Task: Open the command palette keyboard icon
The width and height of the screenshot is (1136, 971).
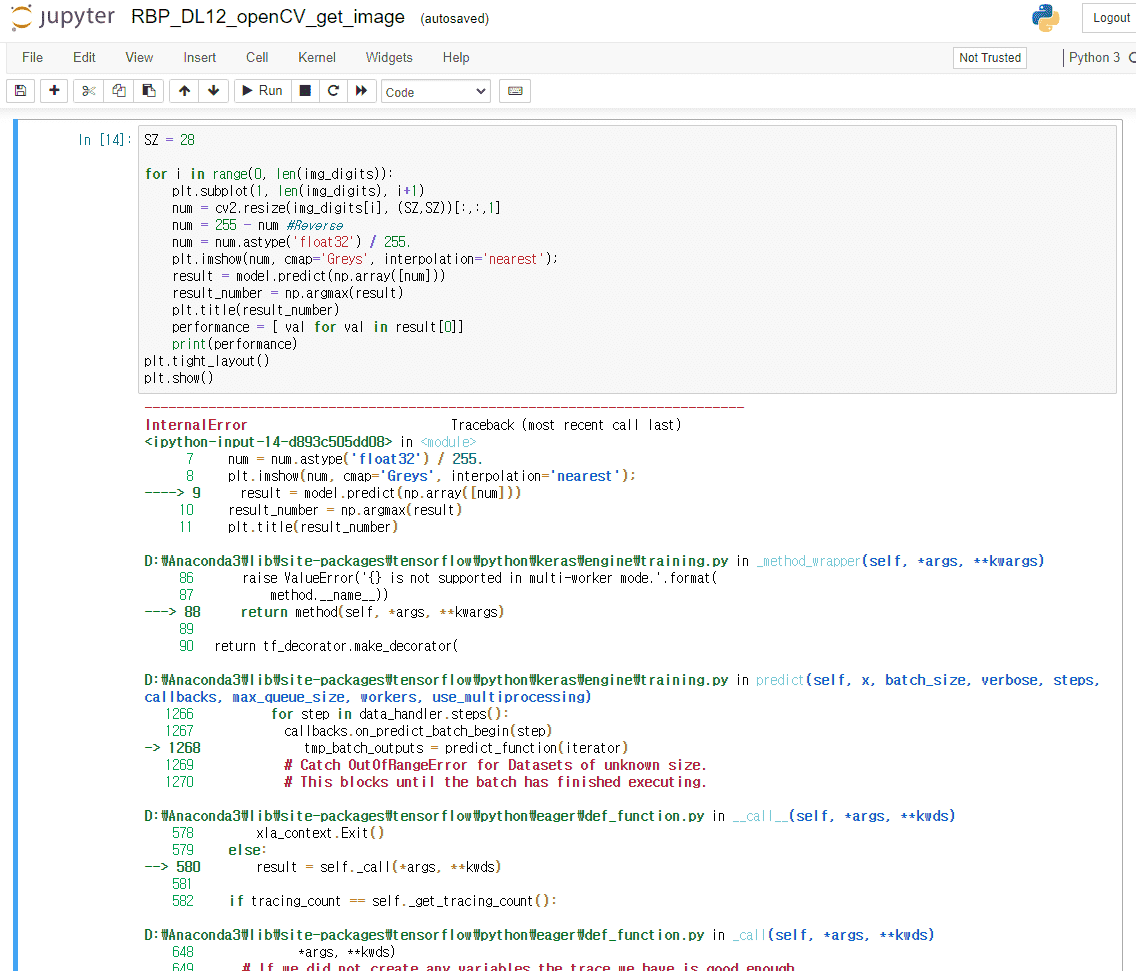Action: pos(515,91)
